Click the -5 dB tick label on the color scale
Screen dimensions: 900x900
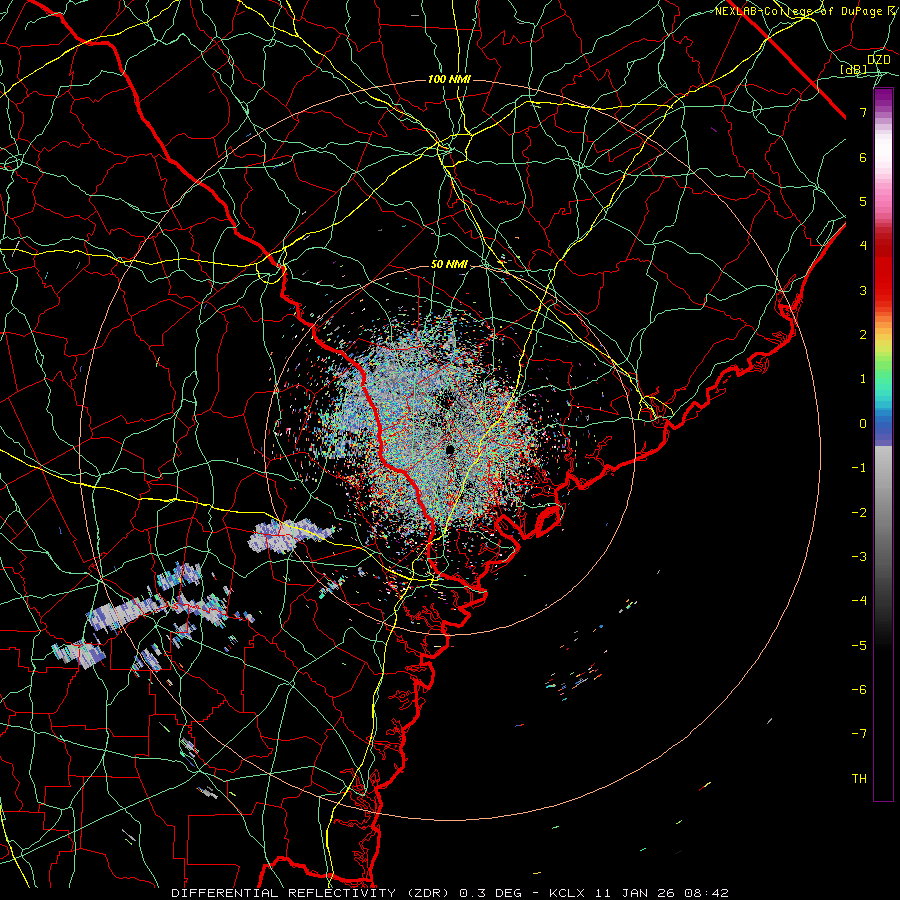point(859,646)
